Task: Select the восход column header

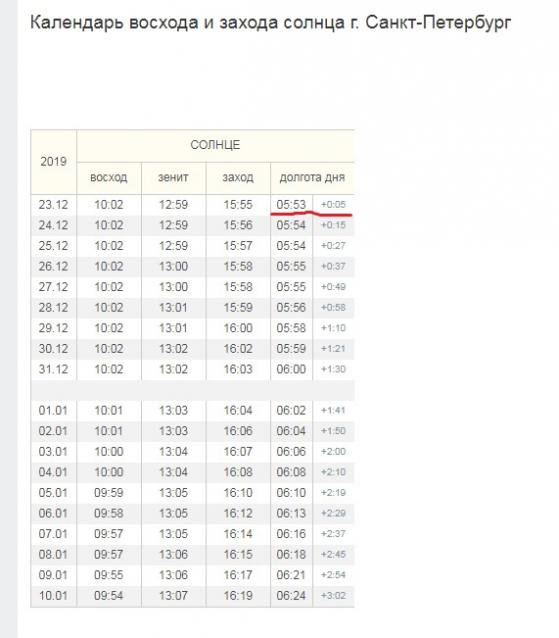Action: tap(109, 178)
